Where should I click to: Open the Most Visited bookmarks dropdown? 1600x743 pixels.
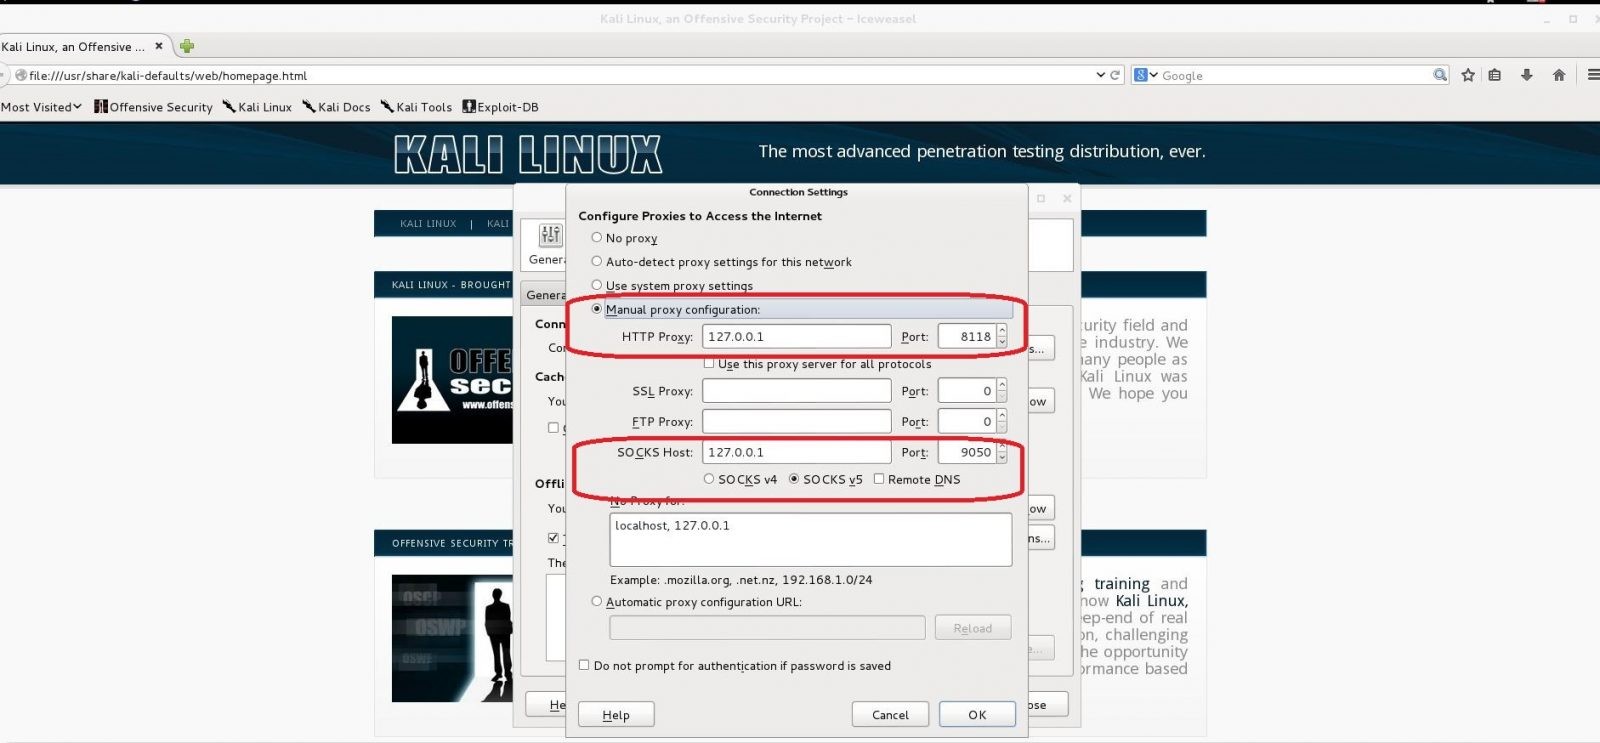[x=41, y=107]
